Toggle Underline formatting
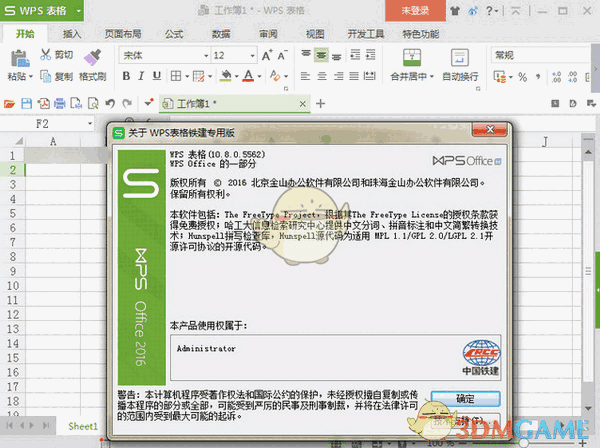 [157, 76]
